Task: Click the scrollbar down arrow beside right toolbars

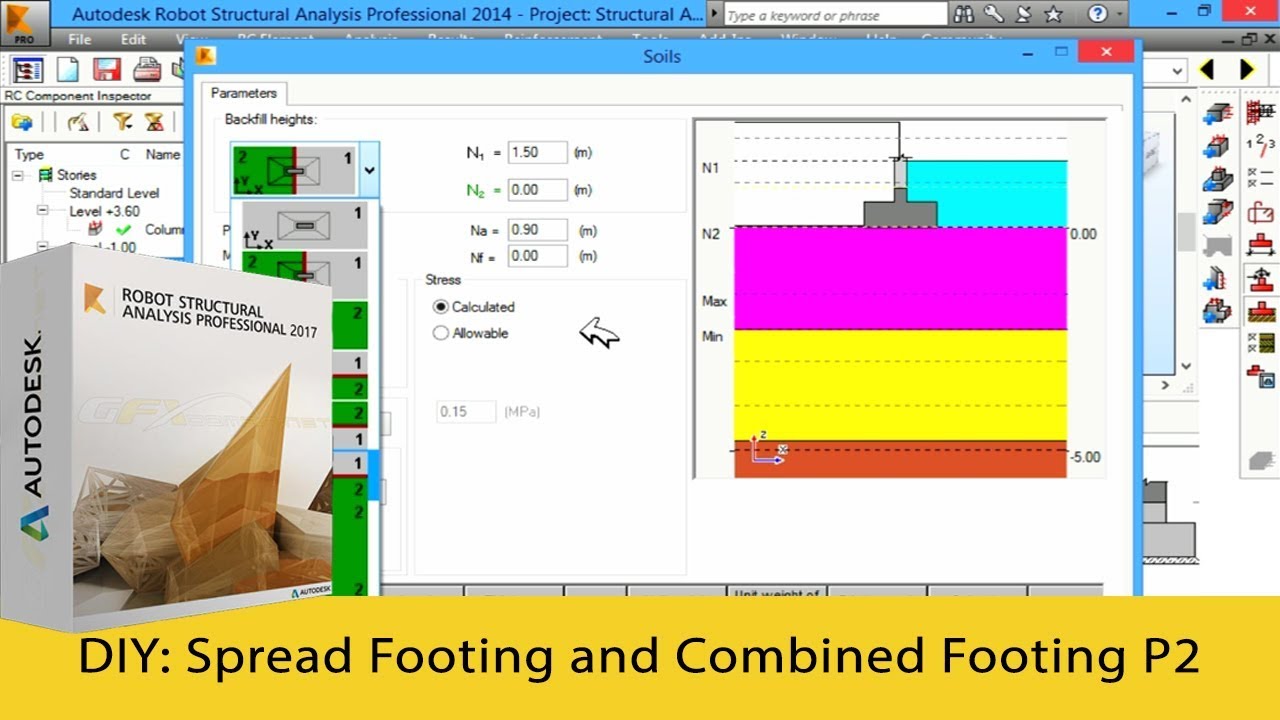Action: 1186,366
